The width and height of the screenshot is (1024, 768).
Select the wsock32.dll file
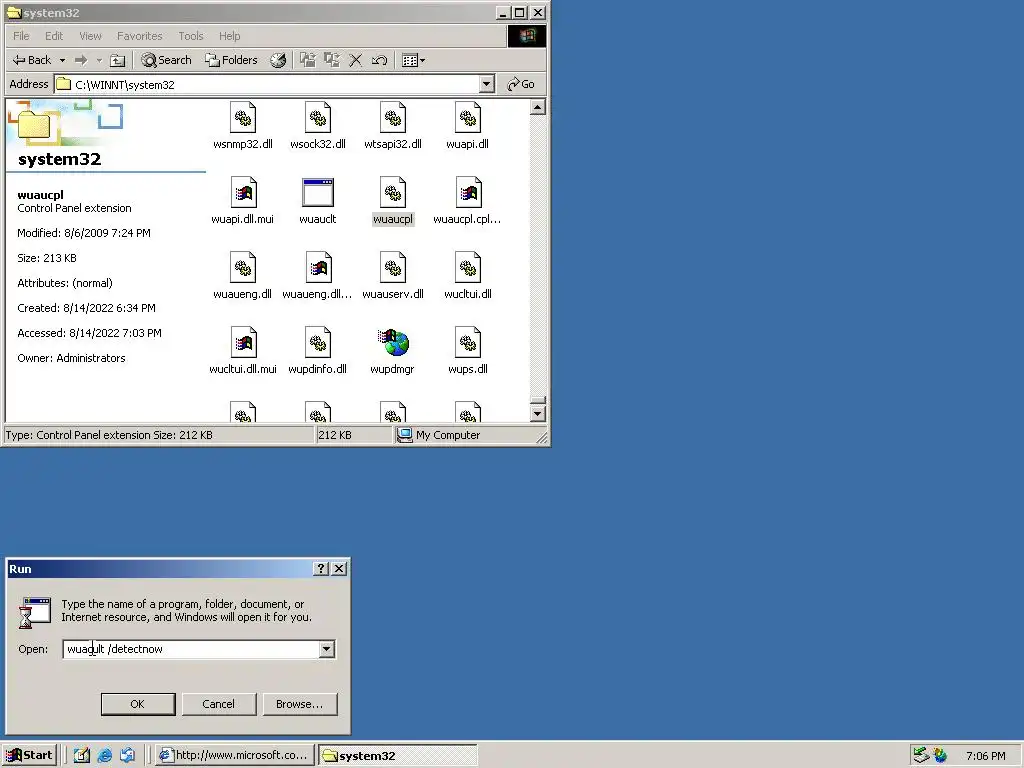pyautogui.click(x=318, y=126)
